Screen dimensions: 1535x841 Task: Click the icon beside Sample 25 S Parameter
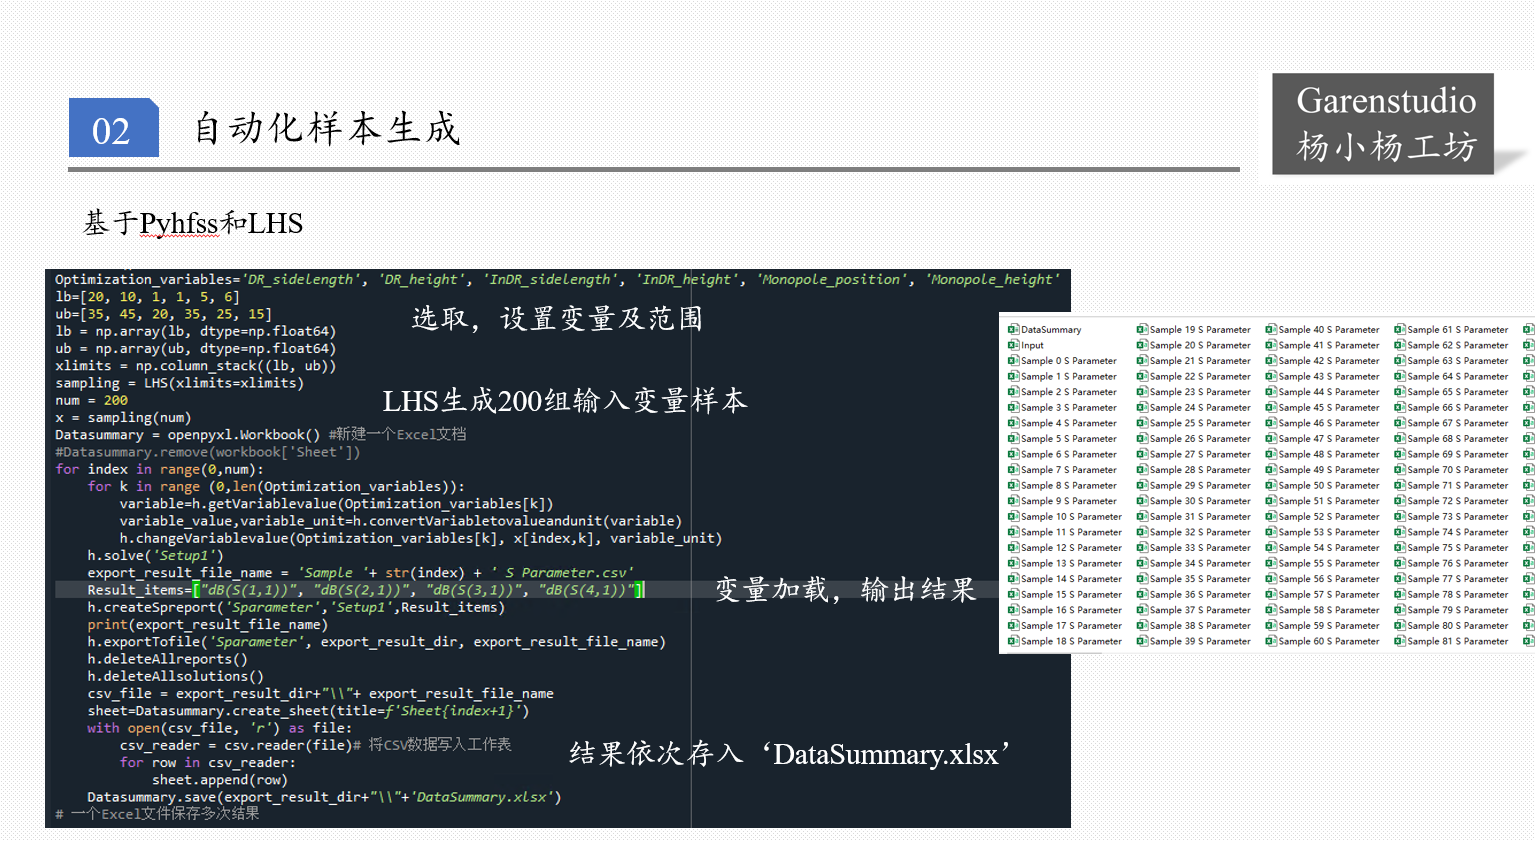[1142, 423]
